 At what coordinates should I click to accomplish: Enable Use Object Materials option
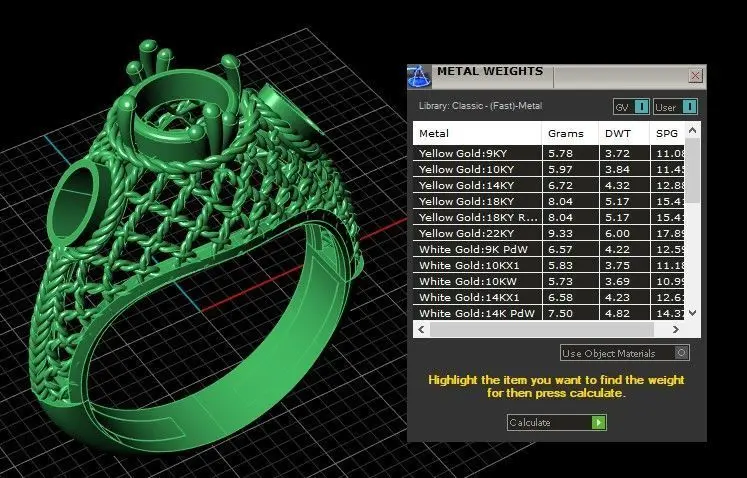[625, 353]
